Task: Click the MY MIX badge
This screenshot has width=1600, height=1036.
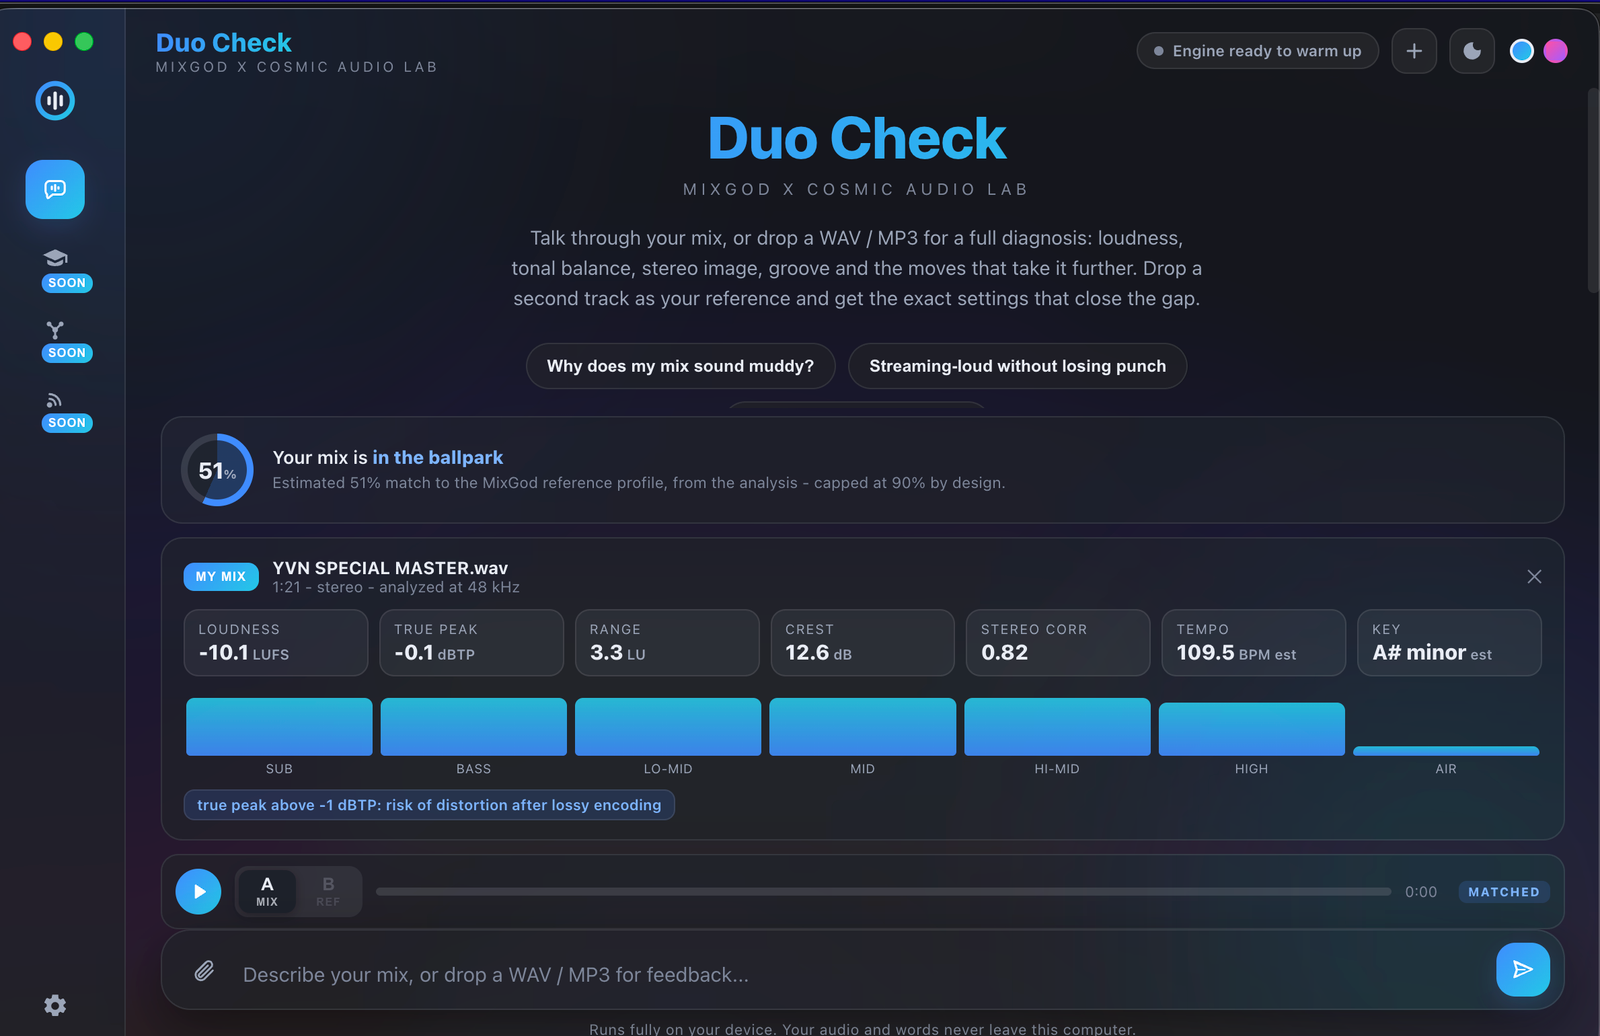Action: pos(221,577)
